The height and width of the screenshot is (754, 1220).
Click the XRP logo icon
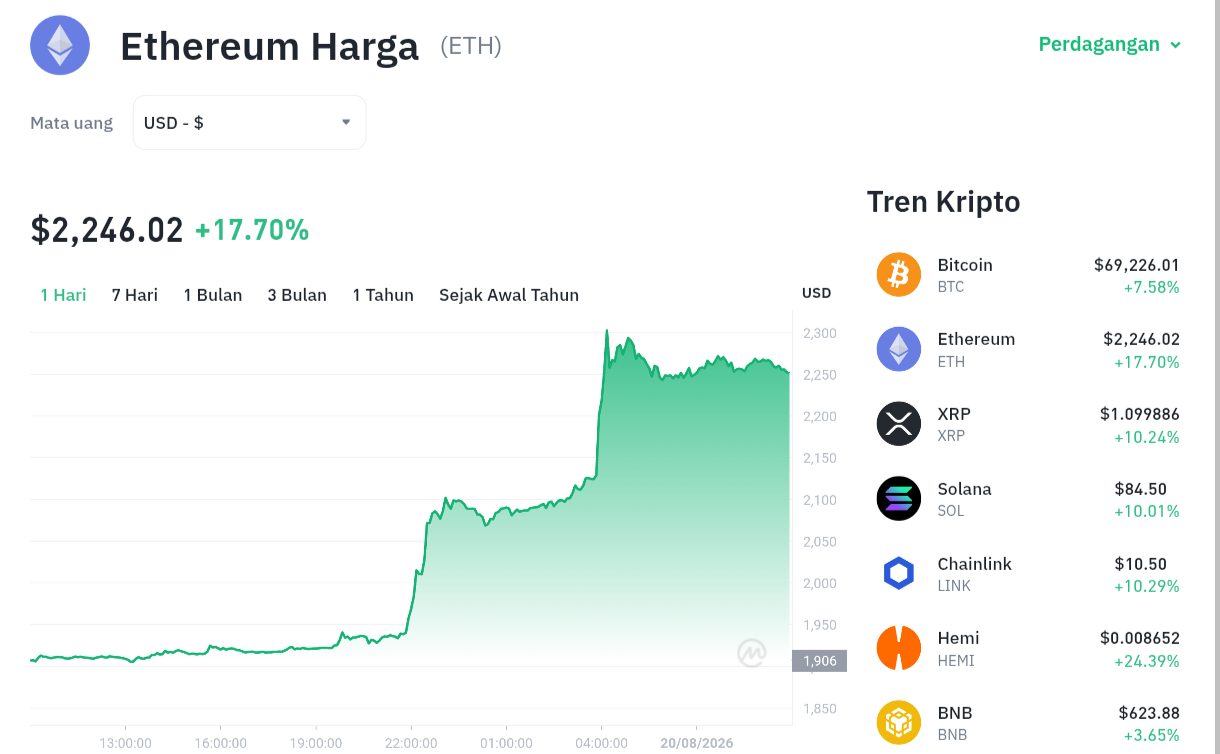pyautogui.click(x=899, y=424)
